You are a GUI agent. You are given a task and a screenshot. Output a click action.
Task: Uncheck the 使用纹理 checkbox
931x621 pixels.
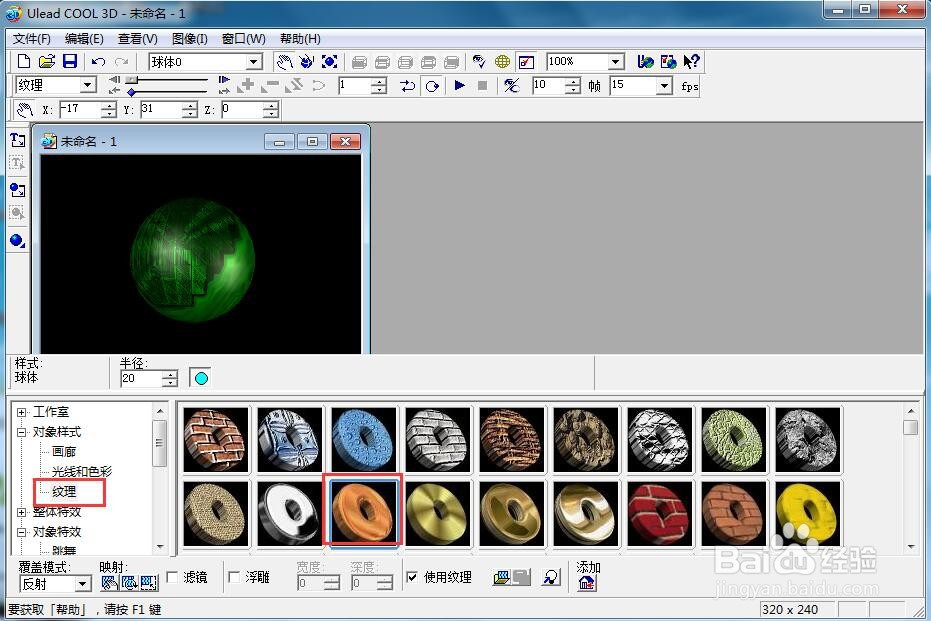[x=412, y=577]
